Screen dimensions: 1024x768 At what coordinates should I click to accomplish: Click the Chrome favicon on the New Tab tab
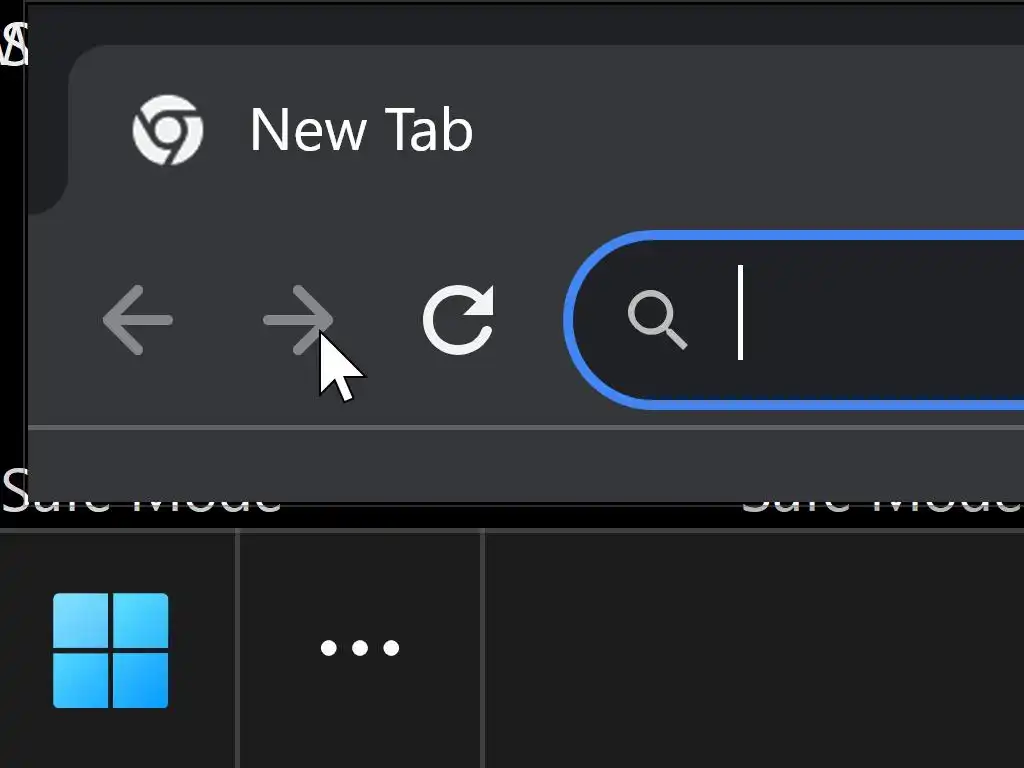coord(168,130)
